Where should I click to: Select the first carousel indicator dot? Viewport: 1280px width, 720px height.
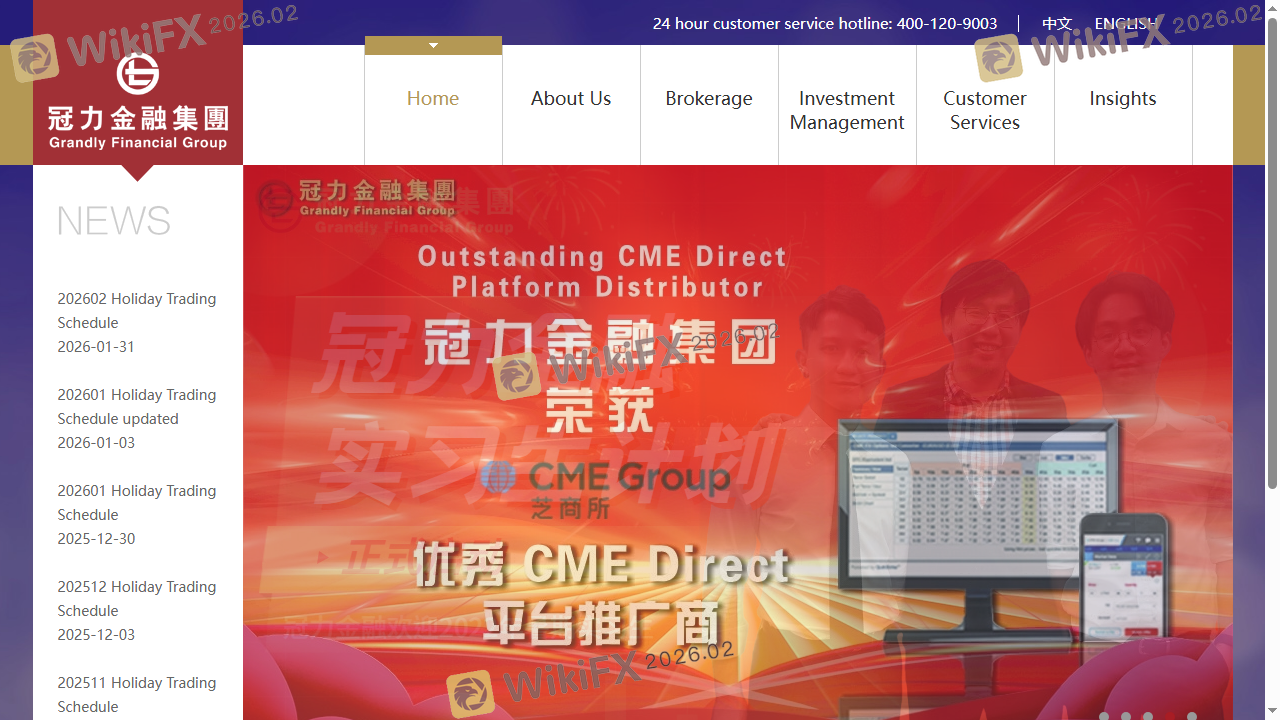[x=1104, y=716]
